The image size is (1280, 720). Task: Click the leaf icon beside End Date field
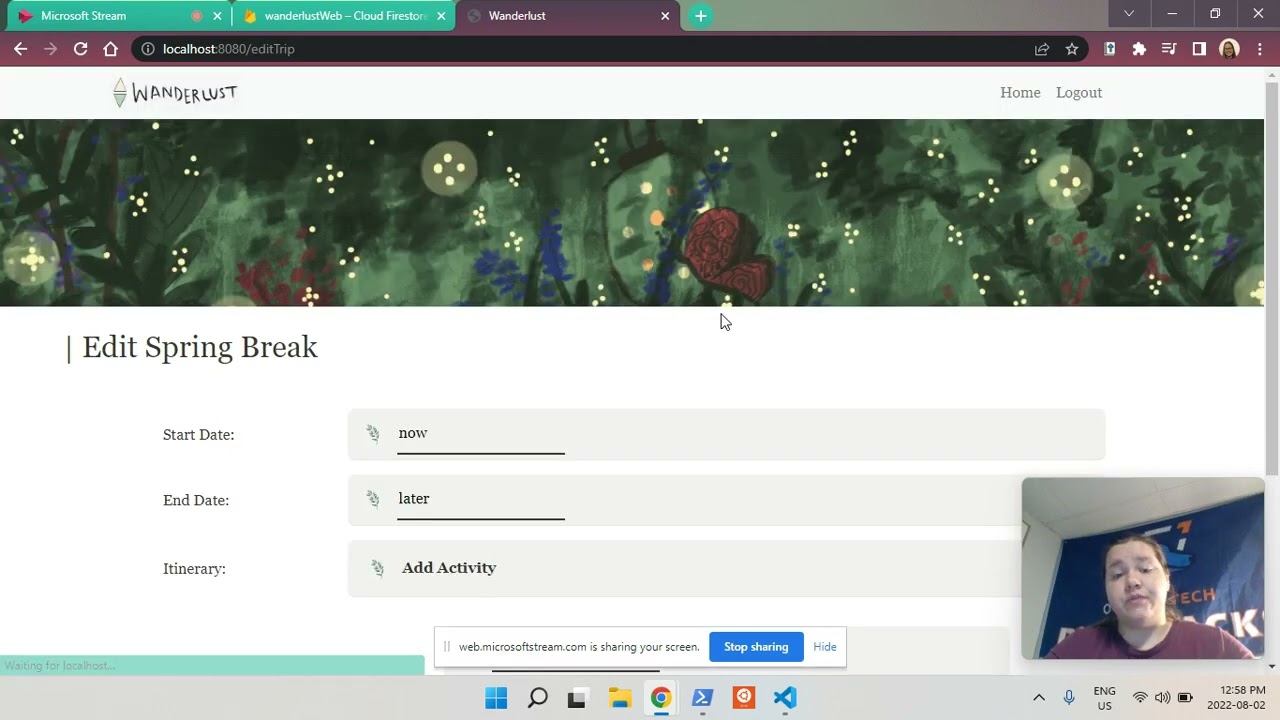tap(373, 499)
